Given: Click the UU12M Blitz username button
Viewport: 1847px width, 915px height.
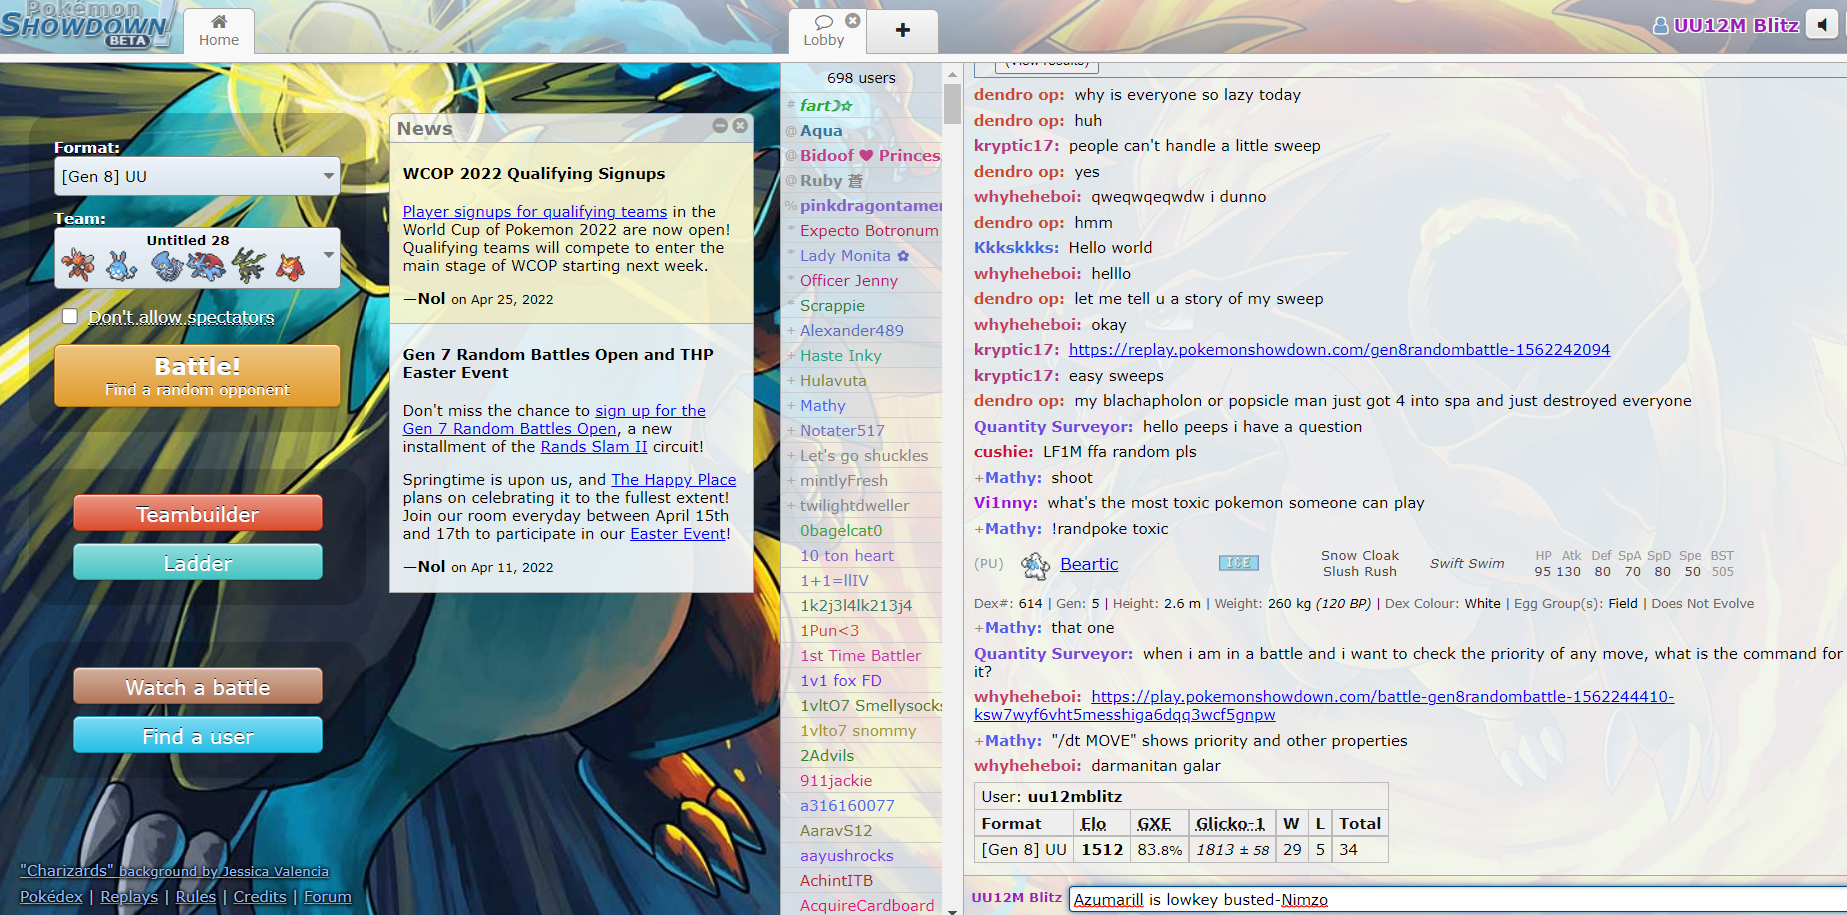Looking at the screenshot, I should [x=1726, y=25].
